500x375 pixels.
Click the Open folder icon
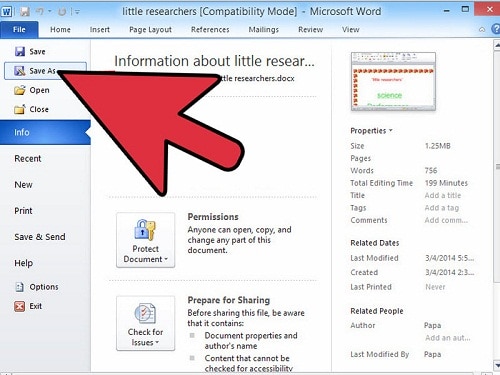[x=20, y=90]
